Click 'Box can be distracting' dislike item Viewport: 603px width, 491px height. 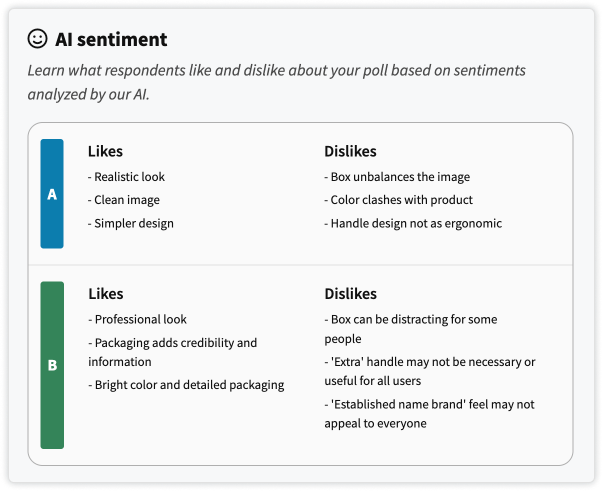click(411, 330)
